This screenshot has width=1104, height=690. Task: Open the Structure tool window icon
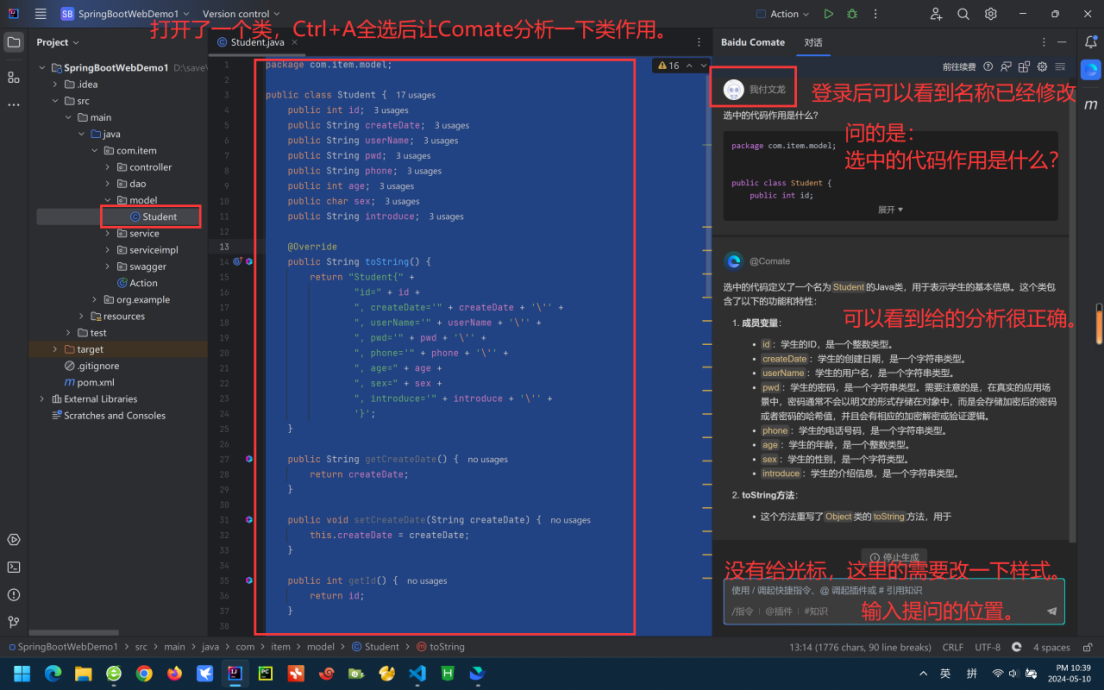coord(13,77)
